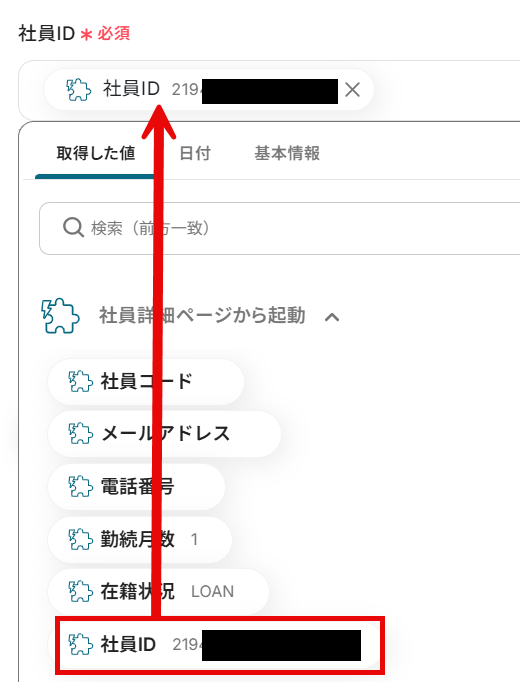Click the puzzle icon on 社員コード chip

pyautogui.click(x=81, y=381)
